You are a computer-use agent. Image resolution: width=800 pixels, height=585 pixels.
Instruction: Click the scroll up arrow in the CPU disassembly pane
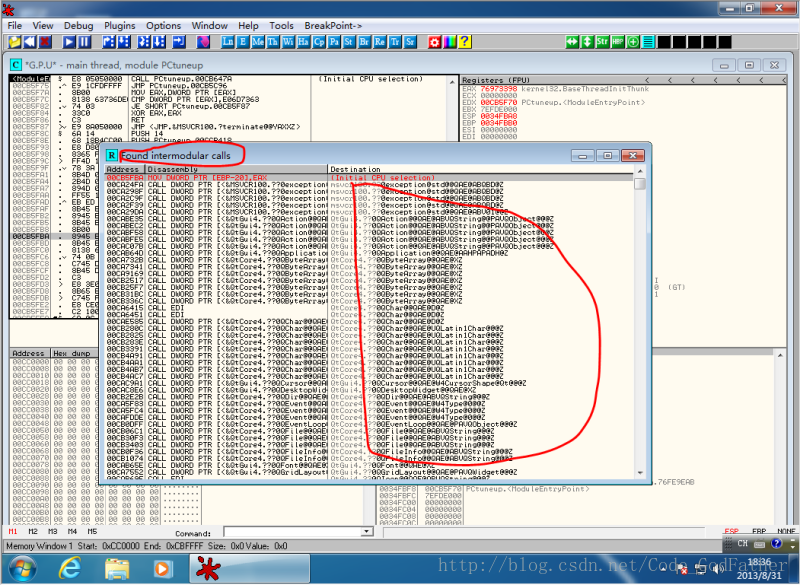pos(452,82)
